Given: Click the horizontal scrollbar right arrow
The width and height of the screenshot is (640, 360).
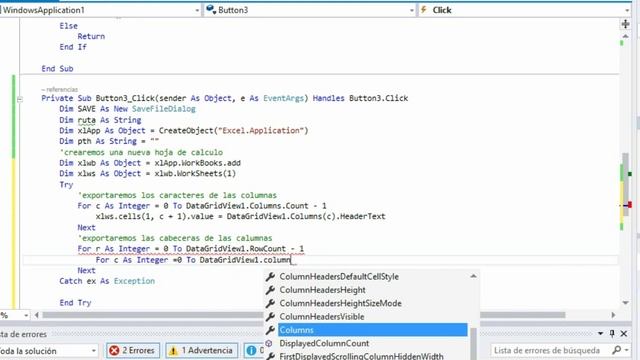Looking at the screenshot, I should click(613, 315).
